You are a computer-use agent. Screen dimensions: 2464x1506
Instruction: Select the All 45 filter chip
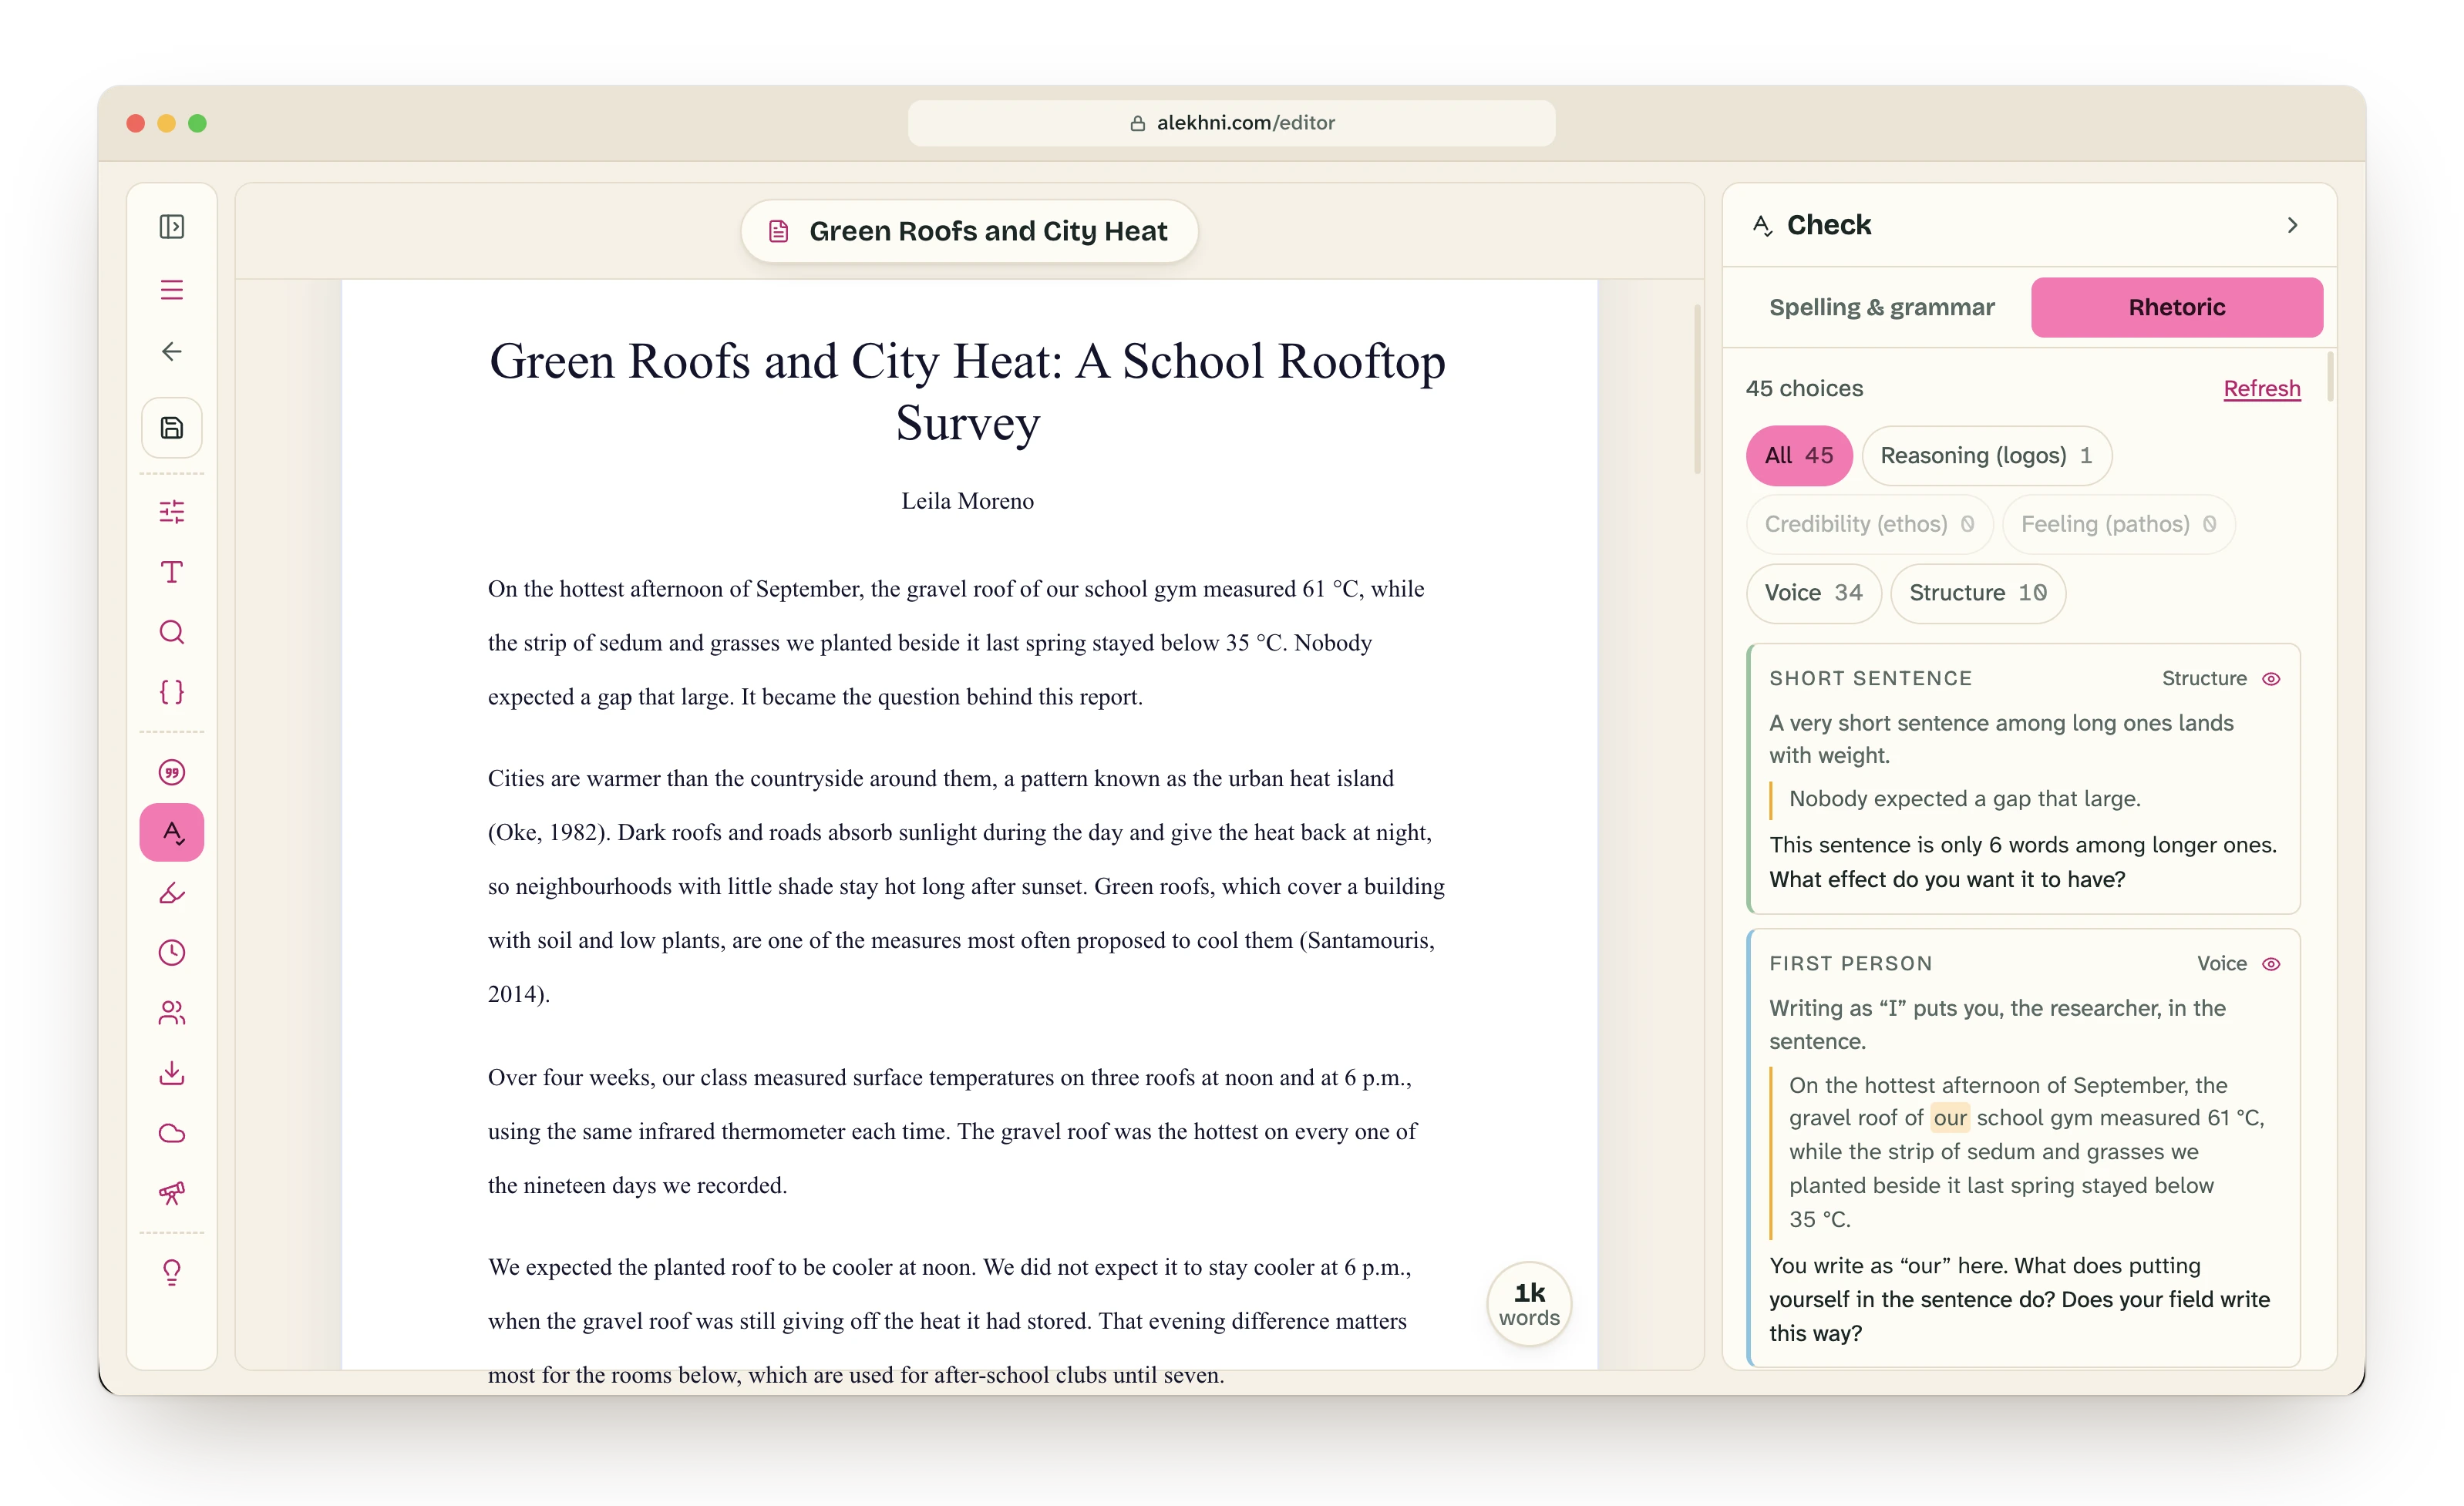click(1799, 456)
